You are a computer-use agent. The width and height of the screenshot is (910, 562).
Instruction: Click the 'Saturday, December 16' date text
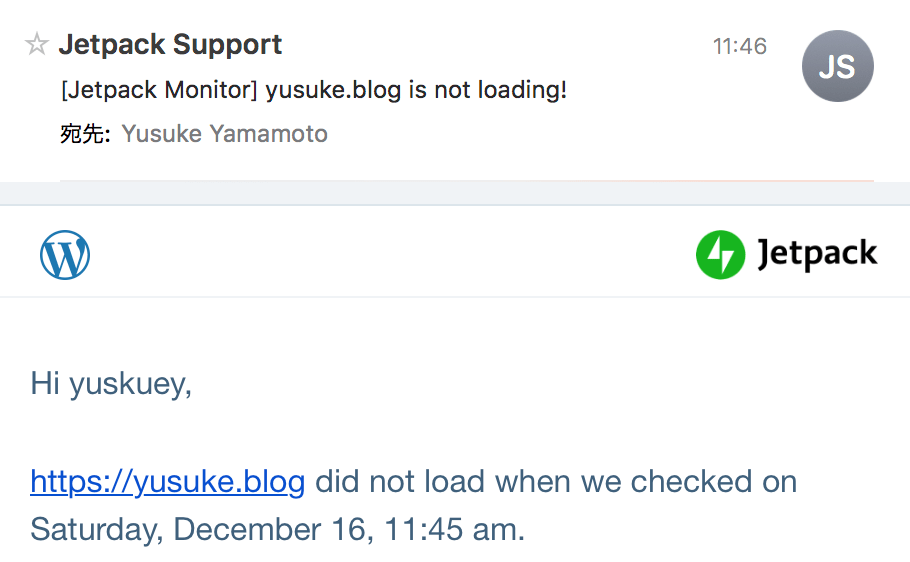coord(198,529)
